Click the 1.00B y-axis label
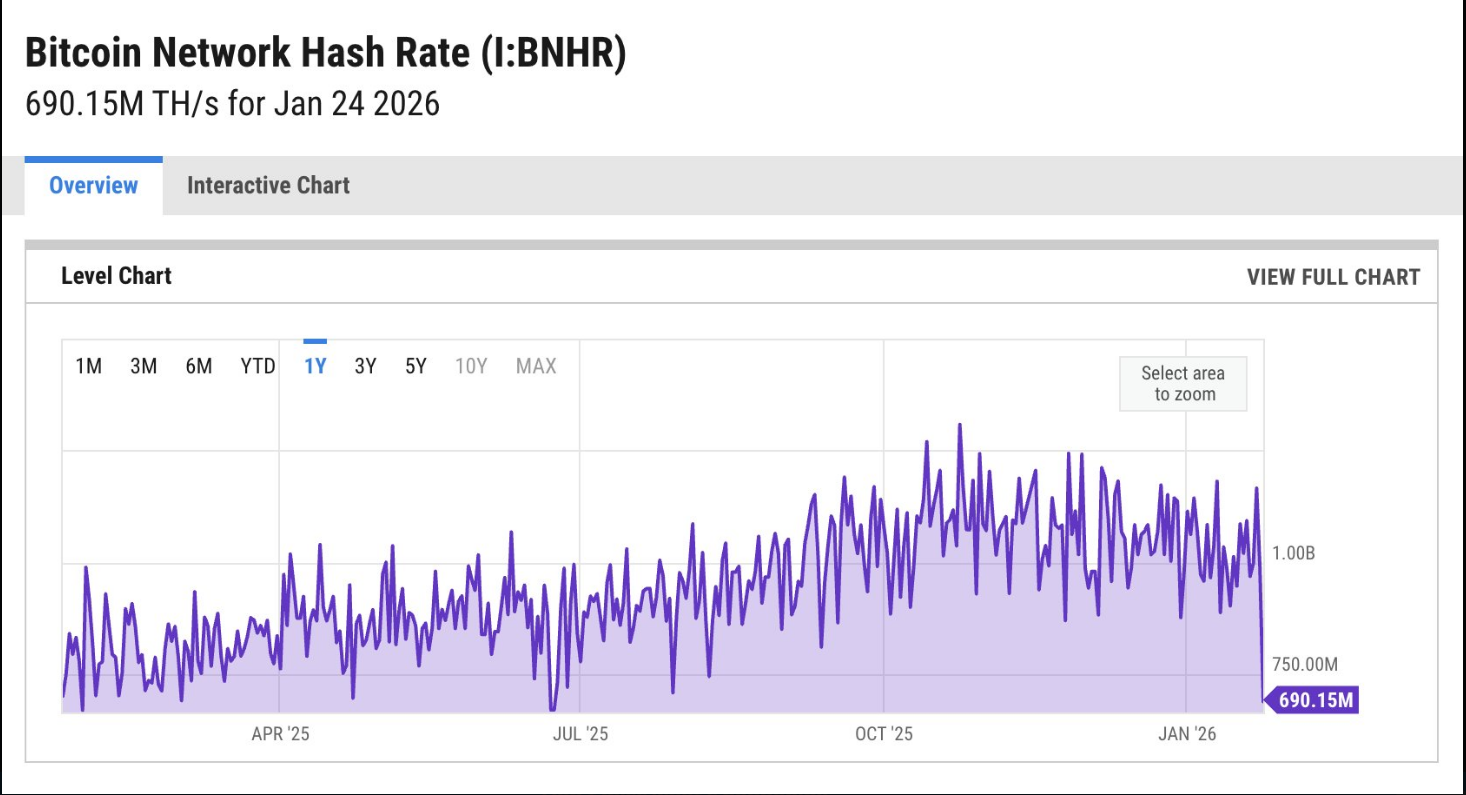The width and height of the screenshot is (1466, 795). click(1293, 554)
